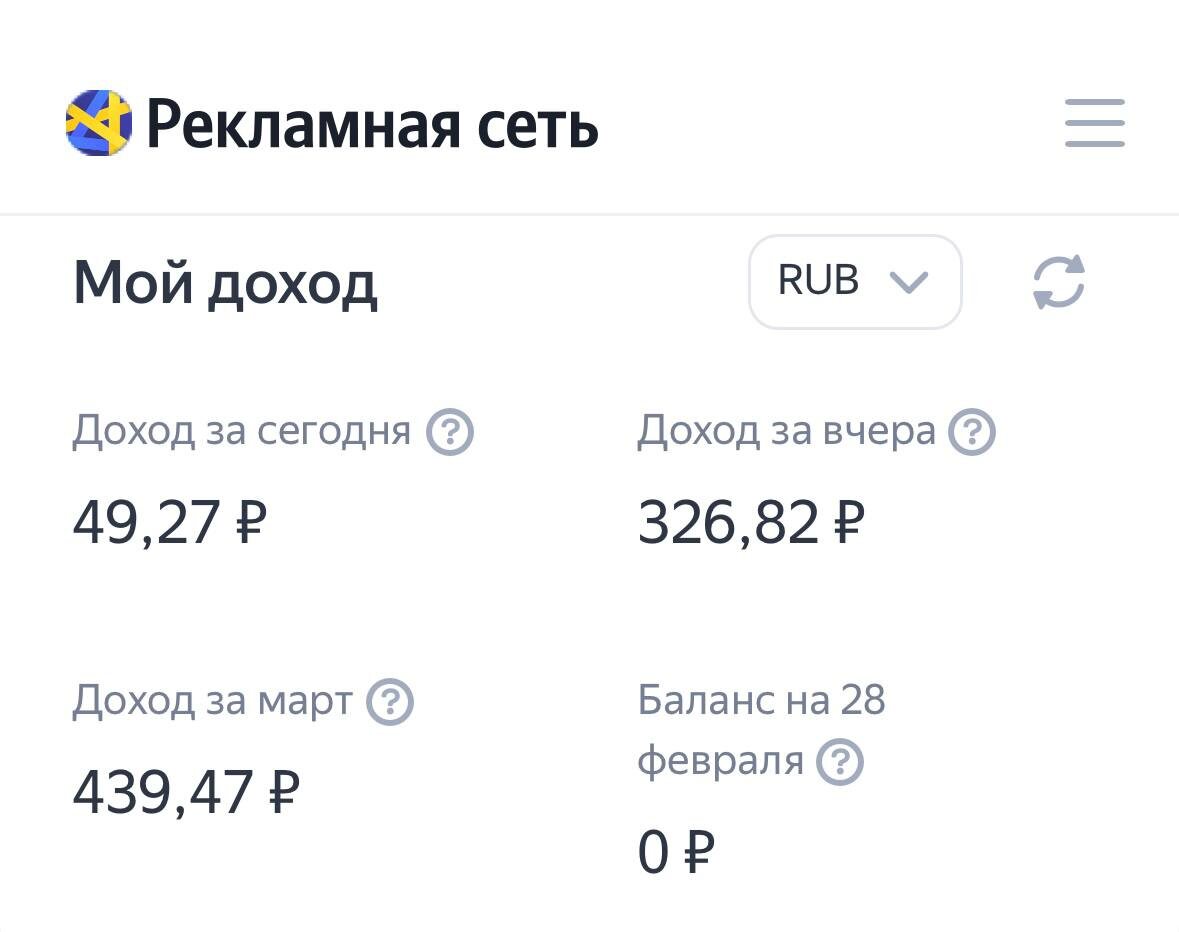Click today's income amount 49,27 ₽
This screenshot has width=1179, height=932.
(169, 522)
